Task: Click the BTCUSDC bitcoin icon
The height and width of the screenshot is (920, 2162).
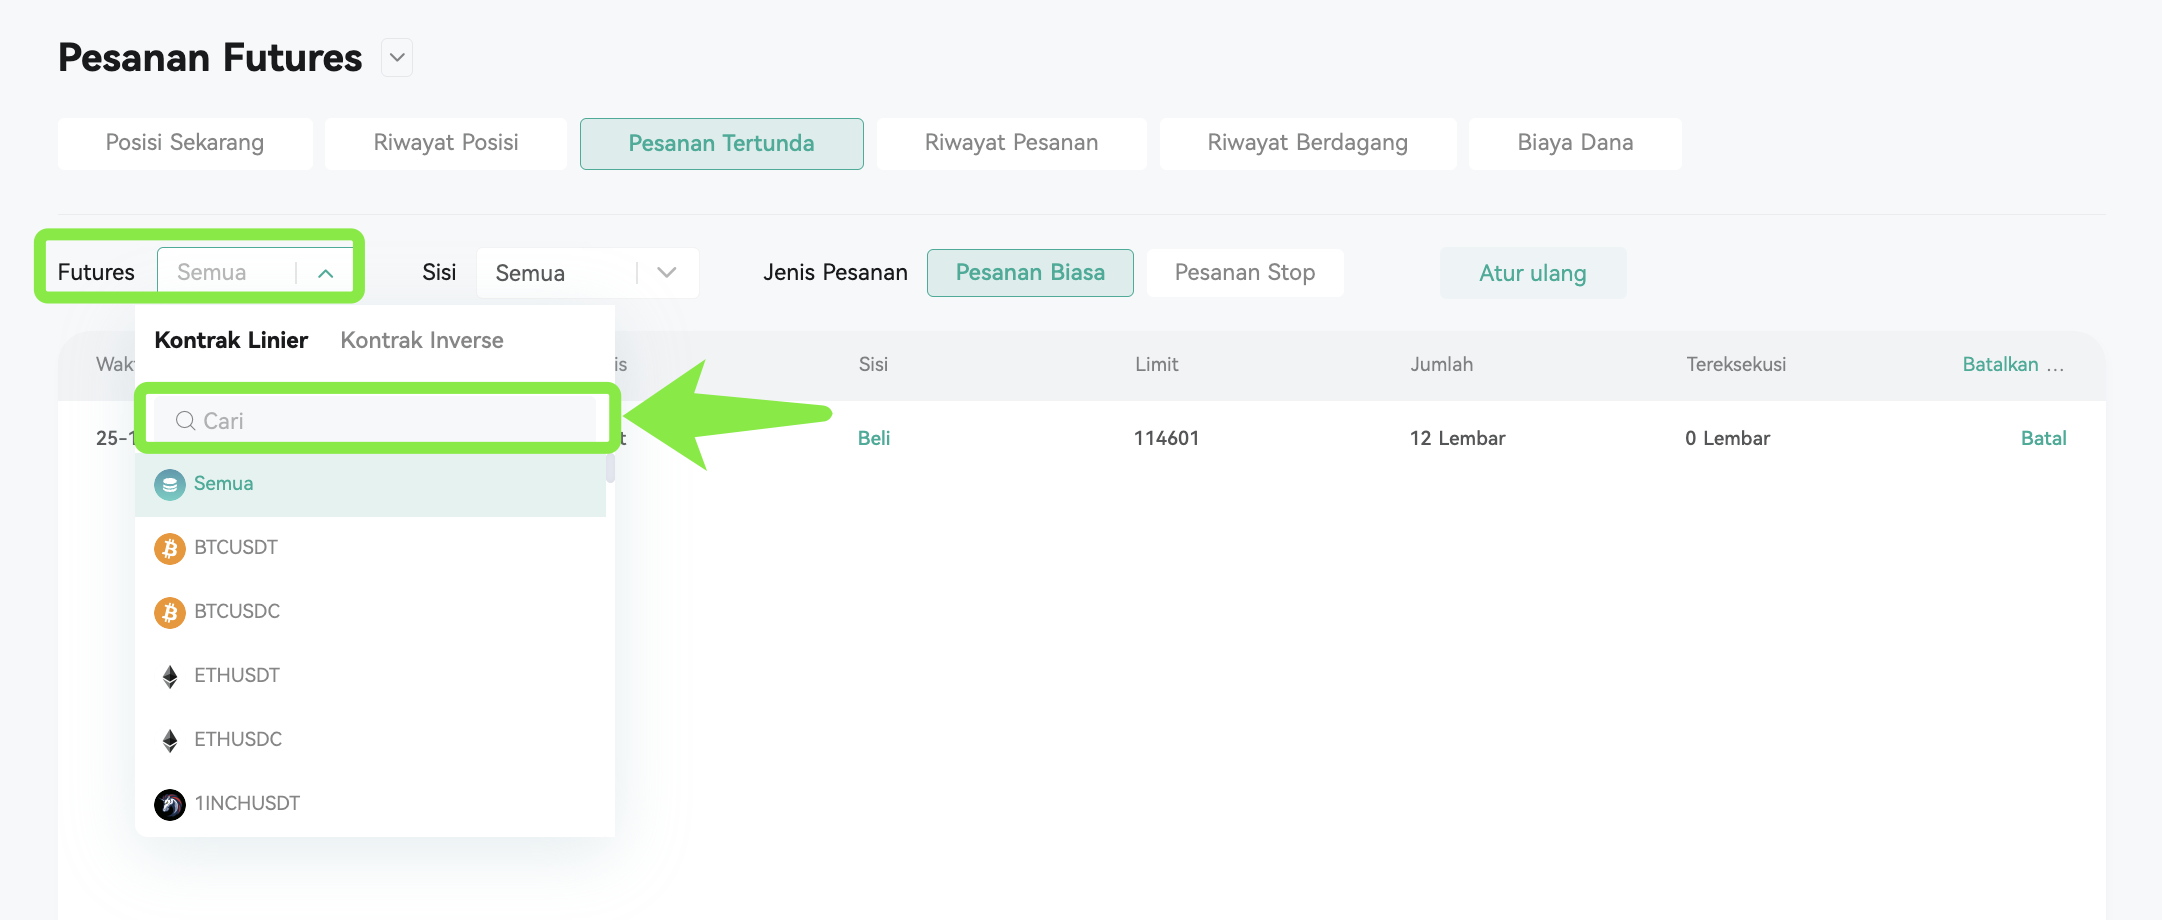Action: [170, 613]
